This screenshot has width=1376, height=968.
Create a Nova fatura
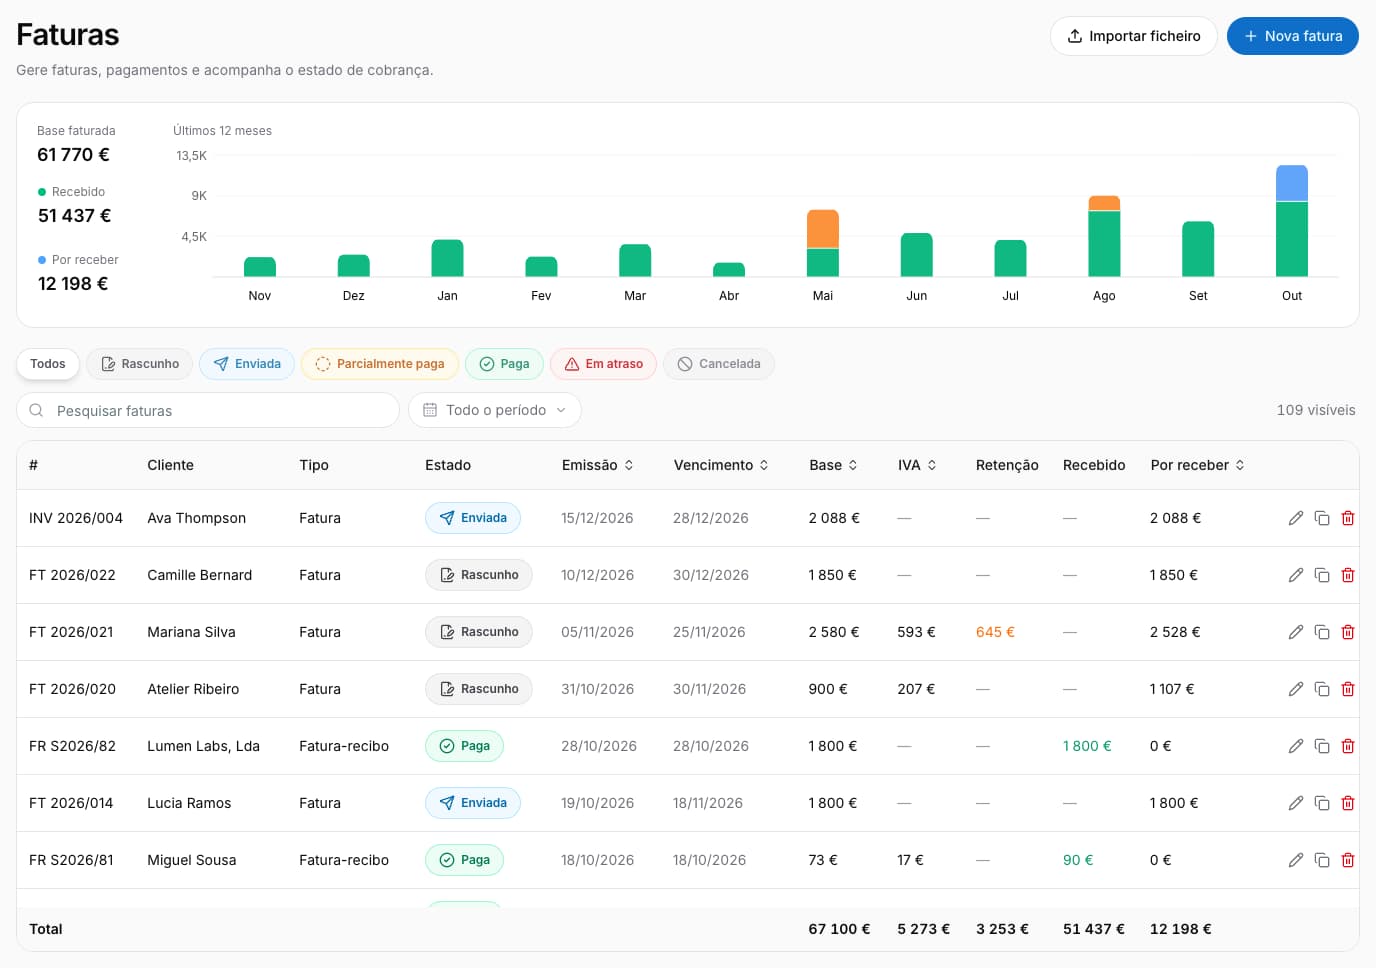[x=1293, y=36]
